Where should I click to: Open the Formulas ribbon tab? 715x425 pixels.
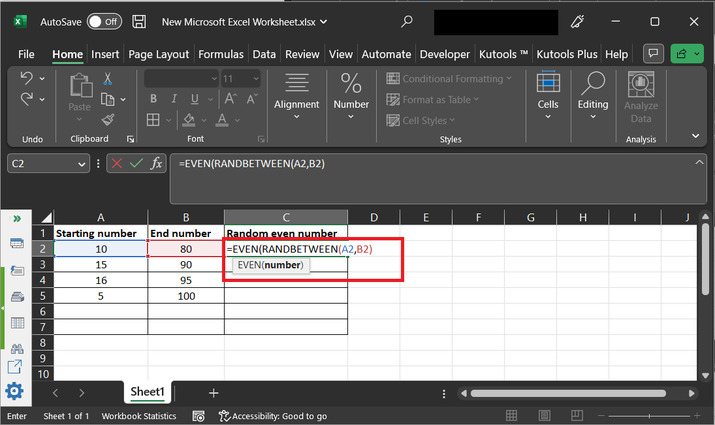tap(220, 54)
